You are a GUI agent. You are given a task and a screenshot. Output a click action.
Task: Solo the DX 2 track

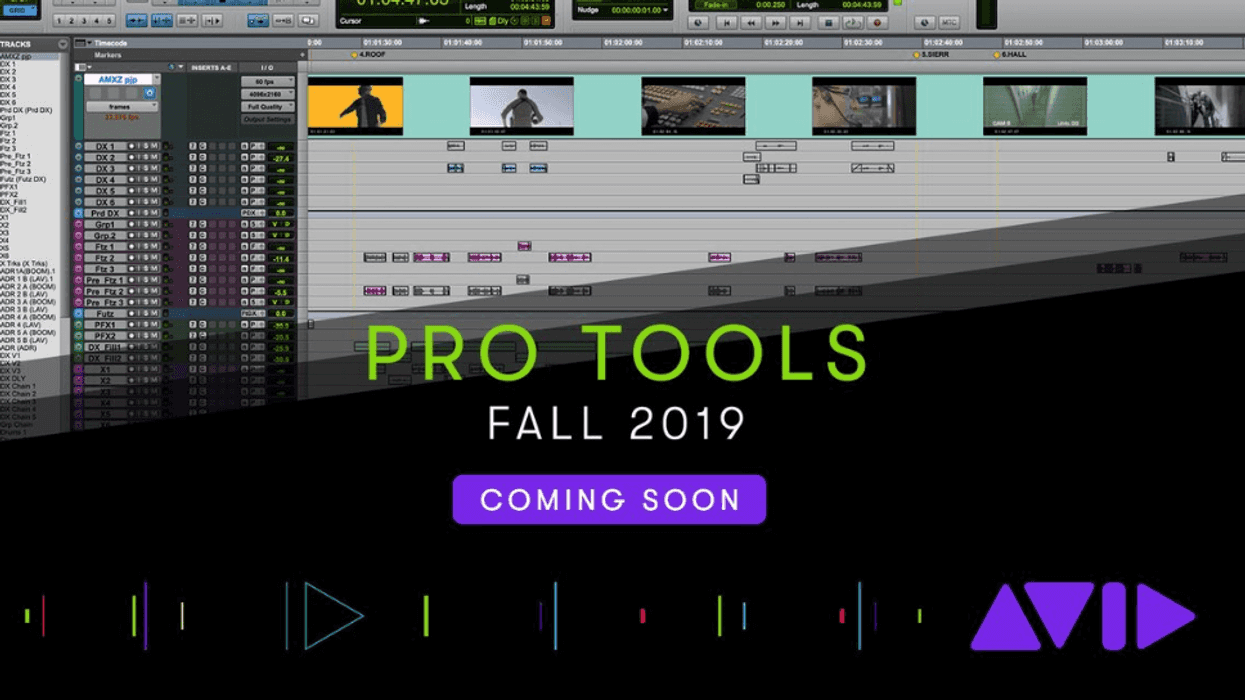147,158
